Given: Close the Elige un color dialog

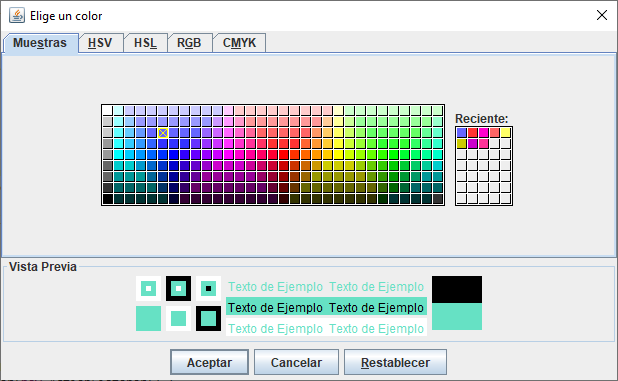Looking at the screenshot, I should point(601,15).
